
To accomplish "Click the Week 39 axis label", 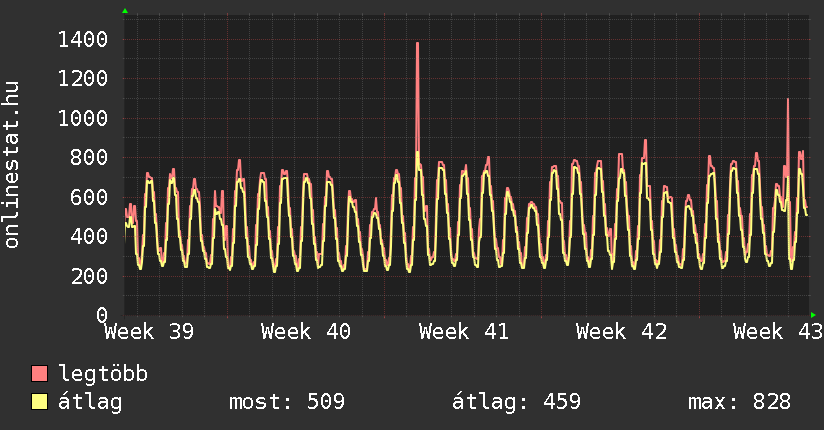I will coord(149,332).
